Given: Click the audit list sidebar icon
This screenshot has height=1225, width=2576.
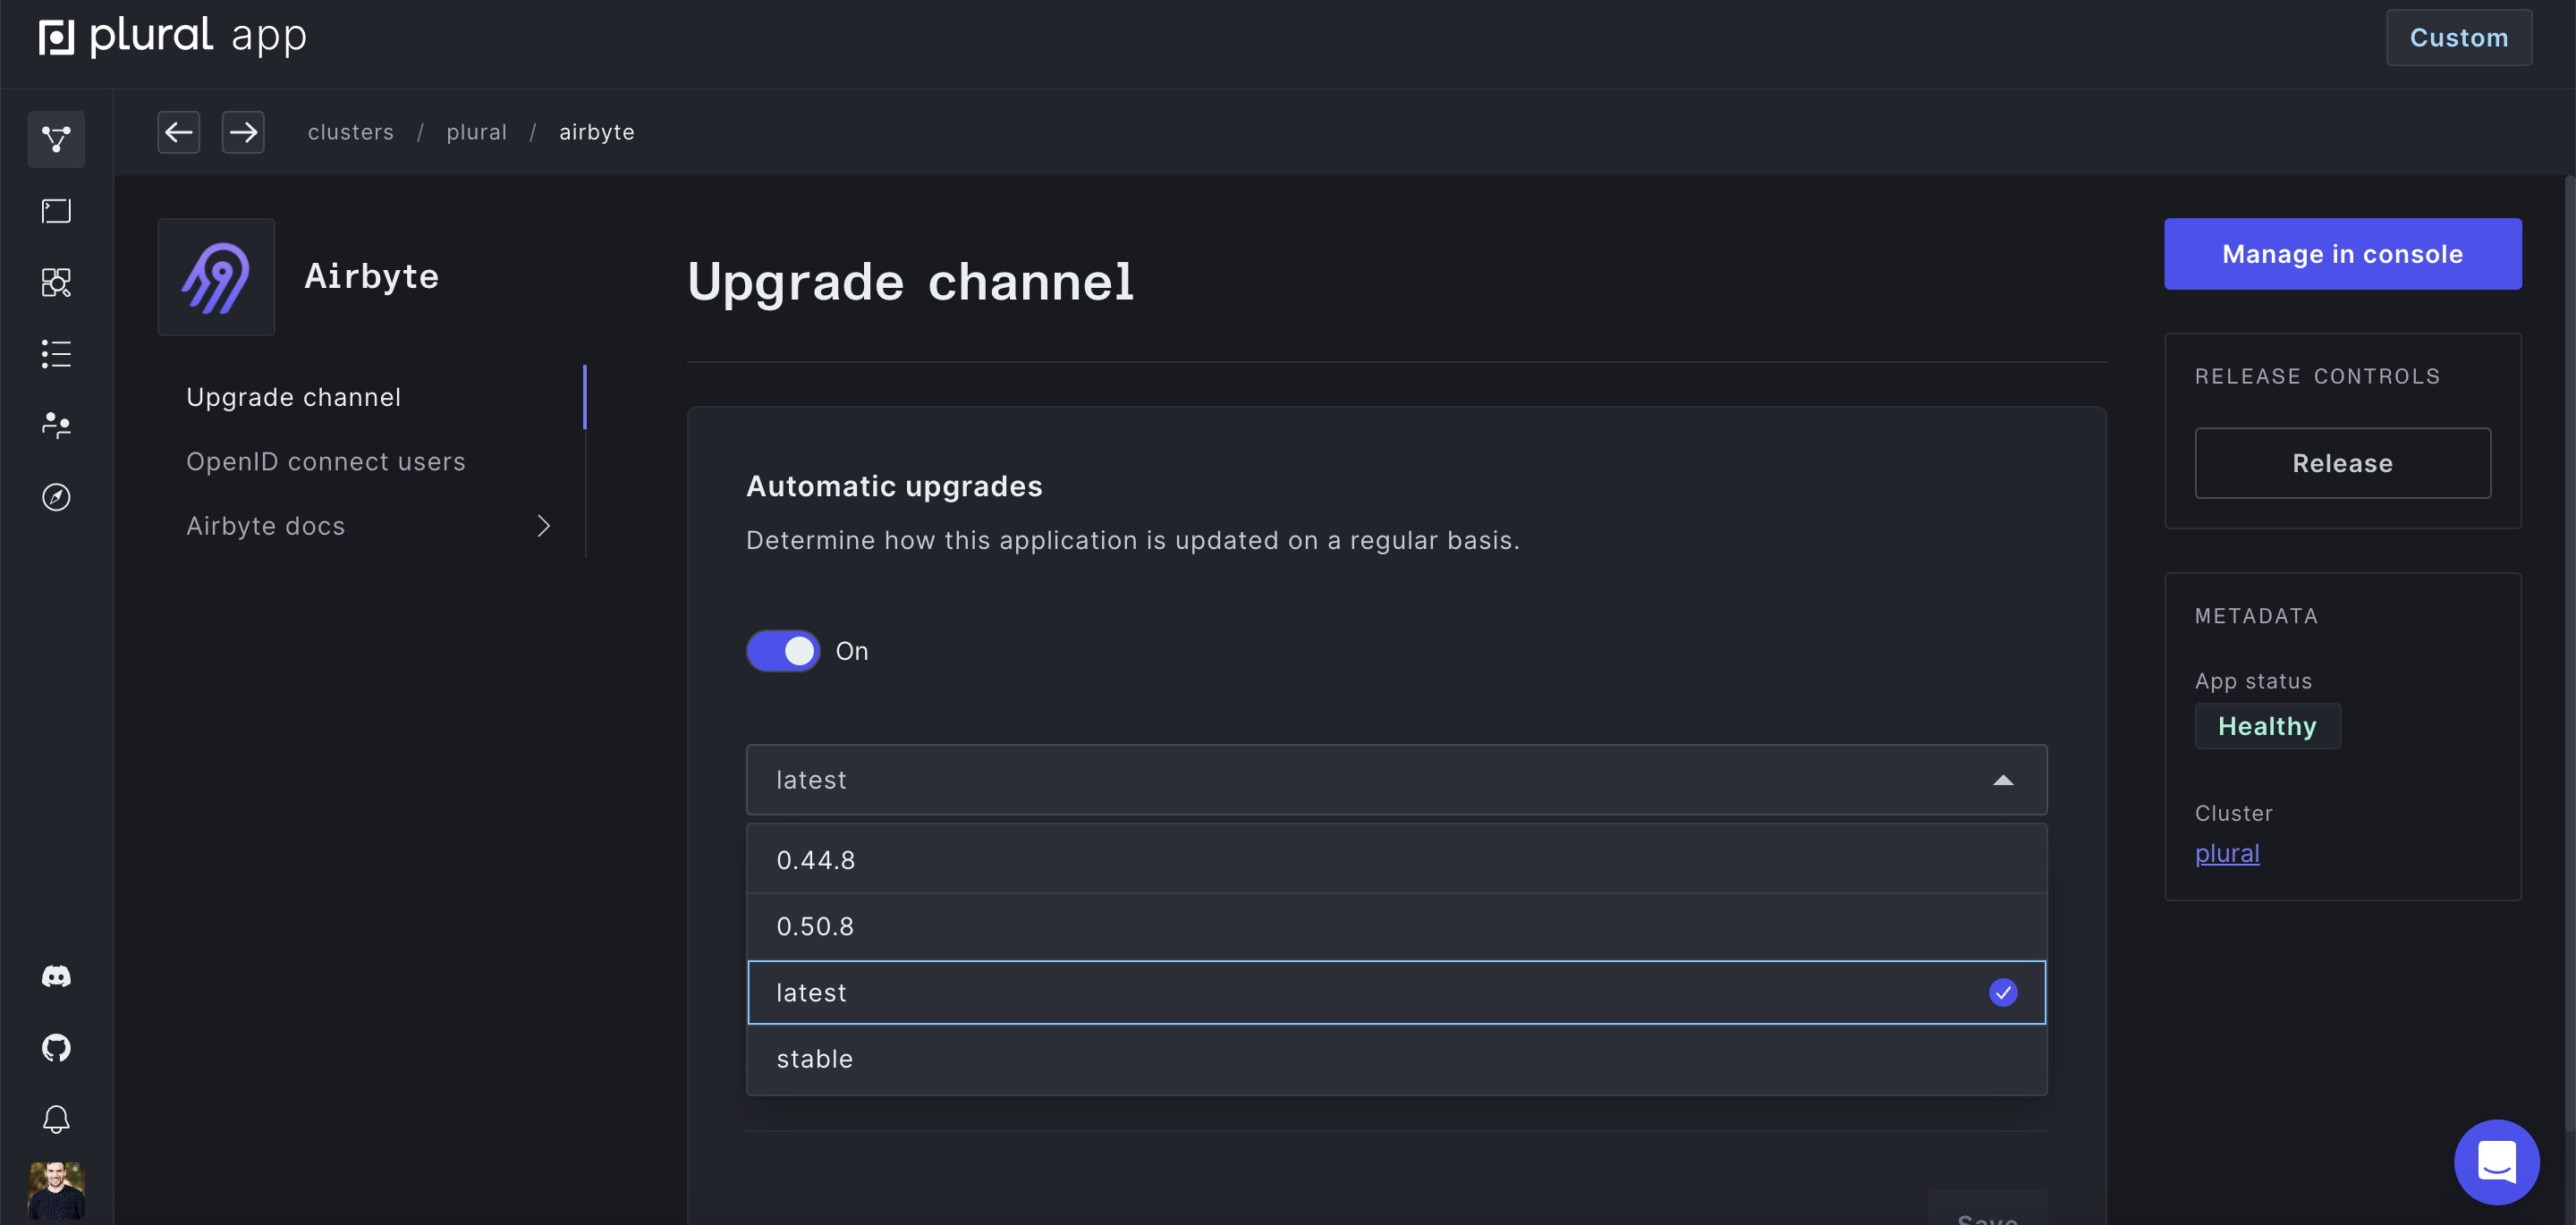Looking at the screenshot, I should click(56, 354).
